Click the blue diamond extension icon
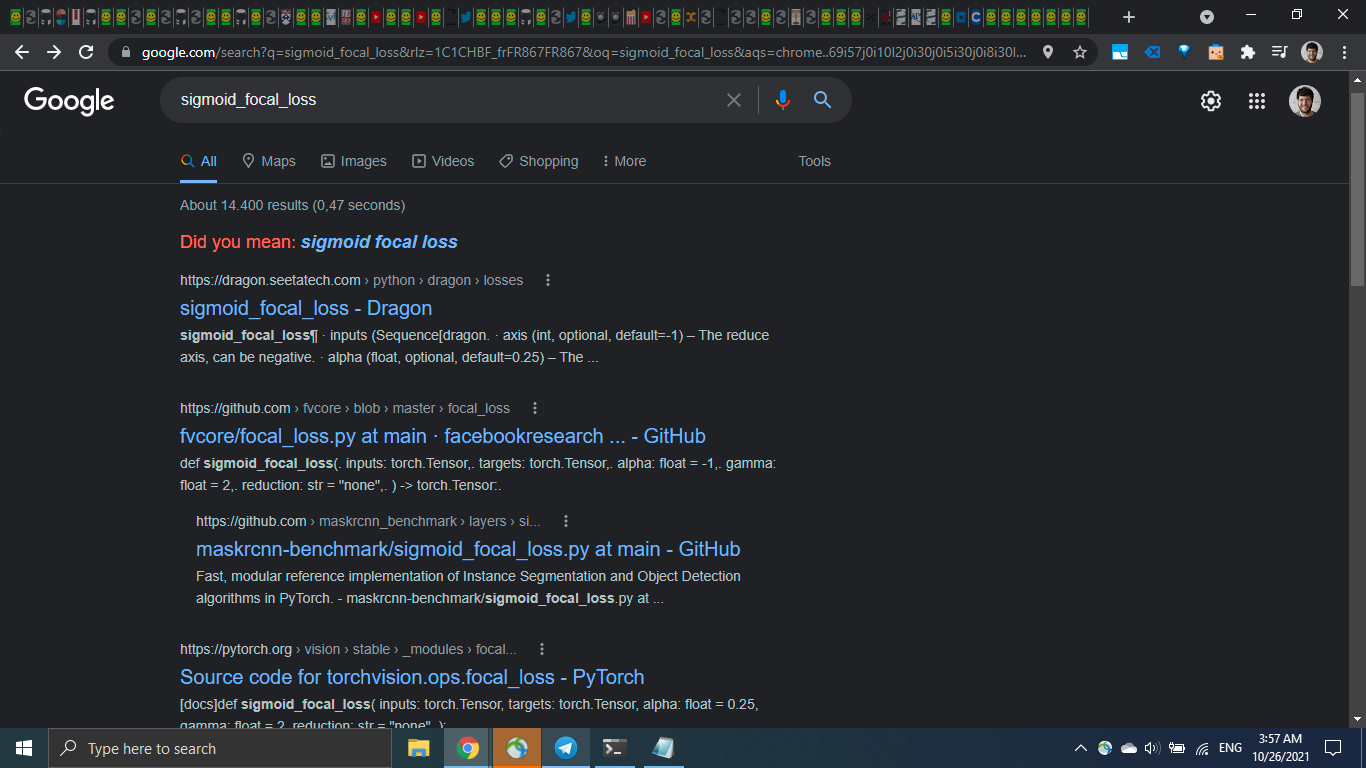This screenshot has height=768, width=1366. click(1184, 52)
